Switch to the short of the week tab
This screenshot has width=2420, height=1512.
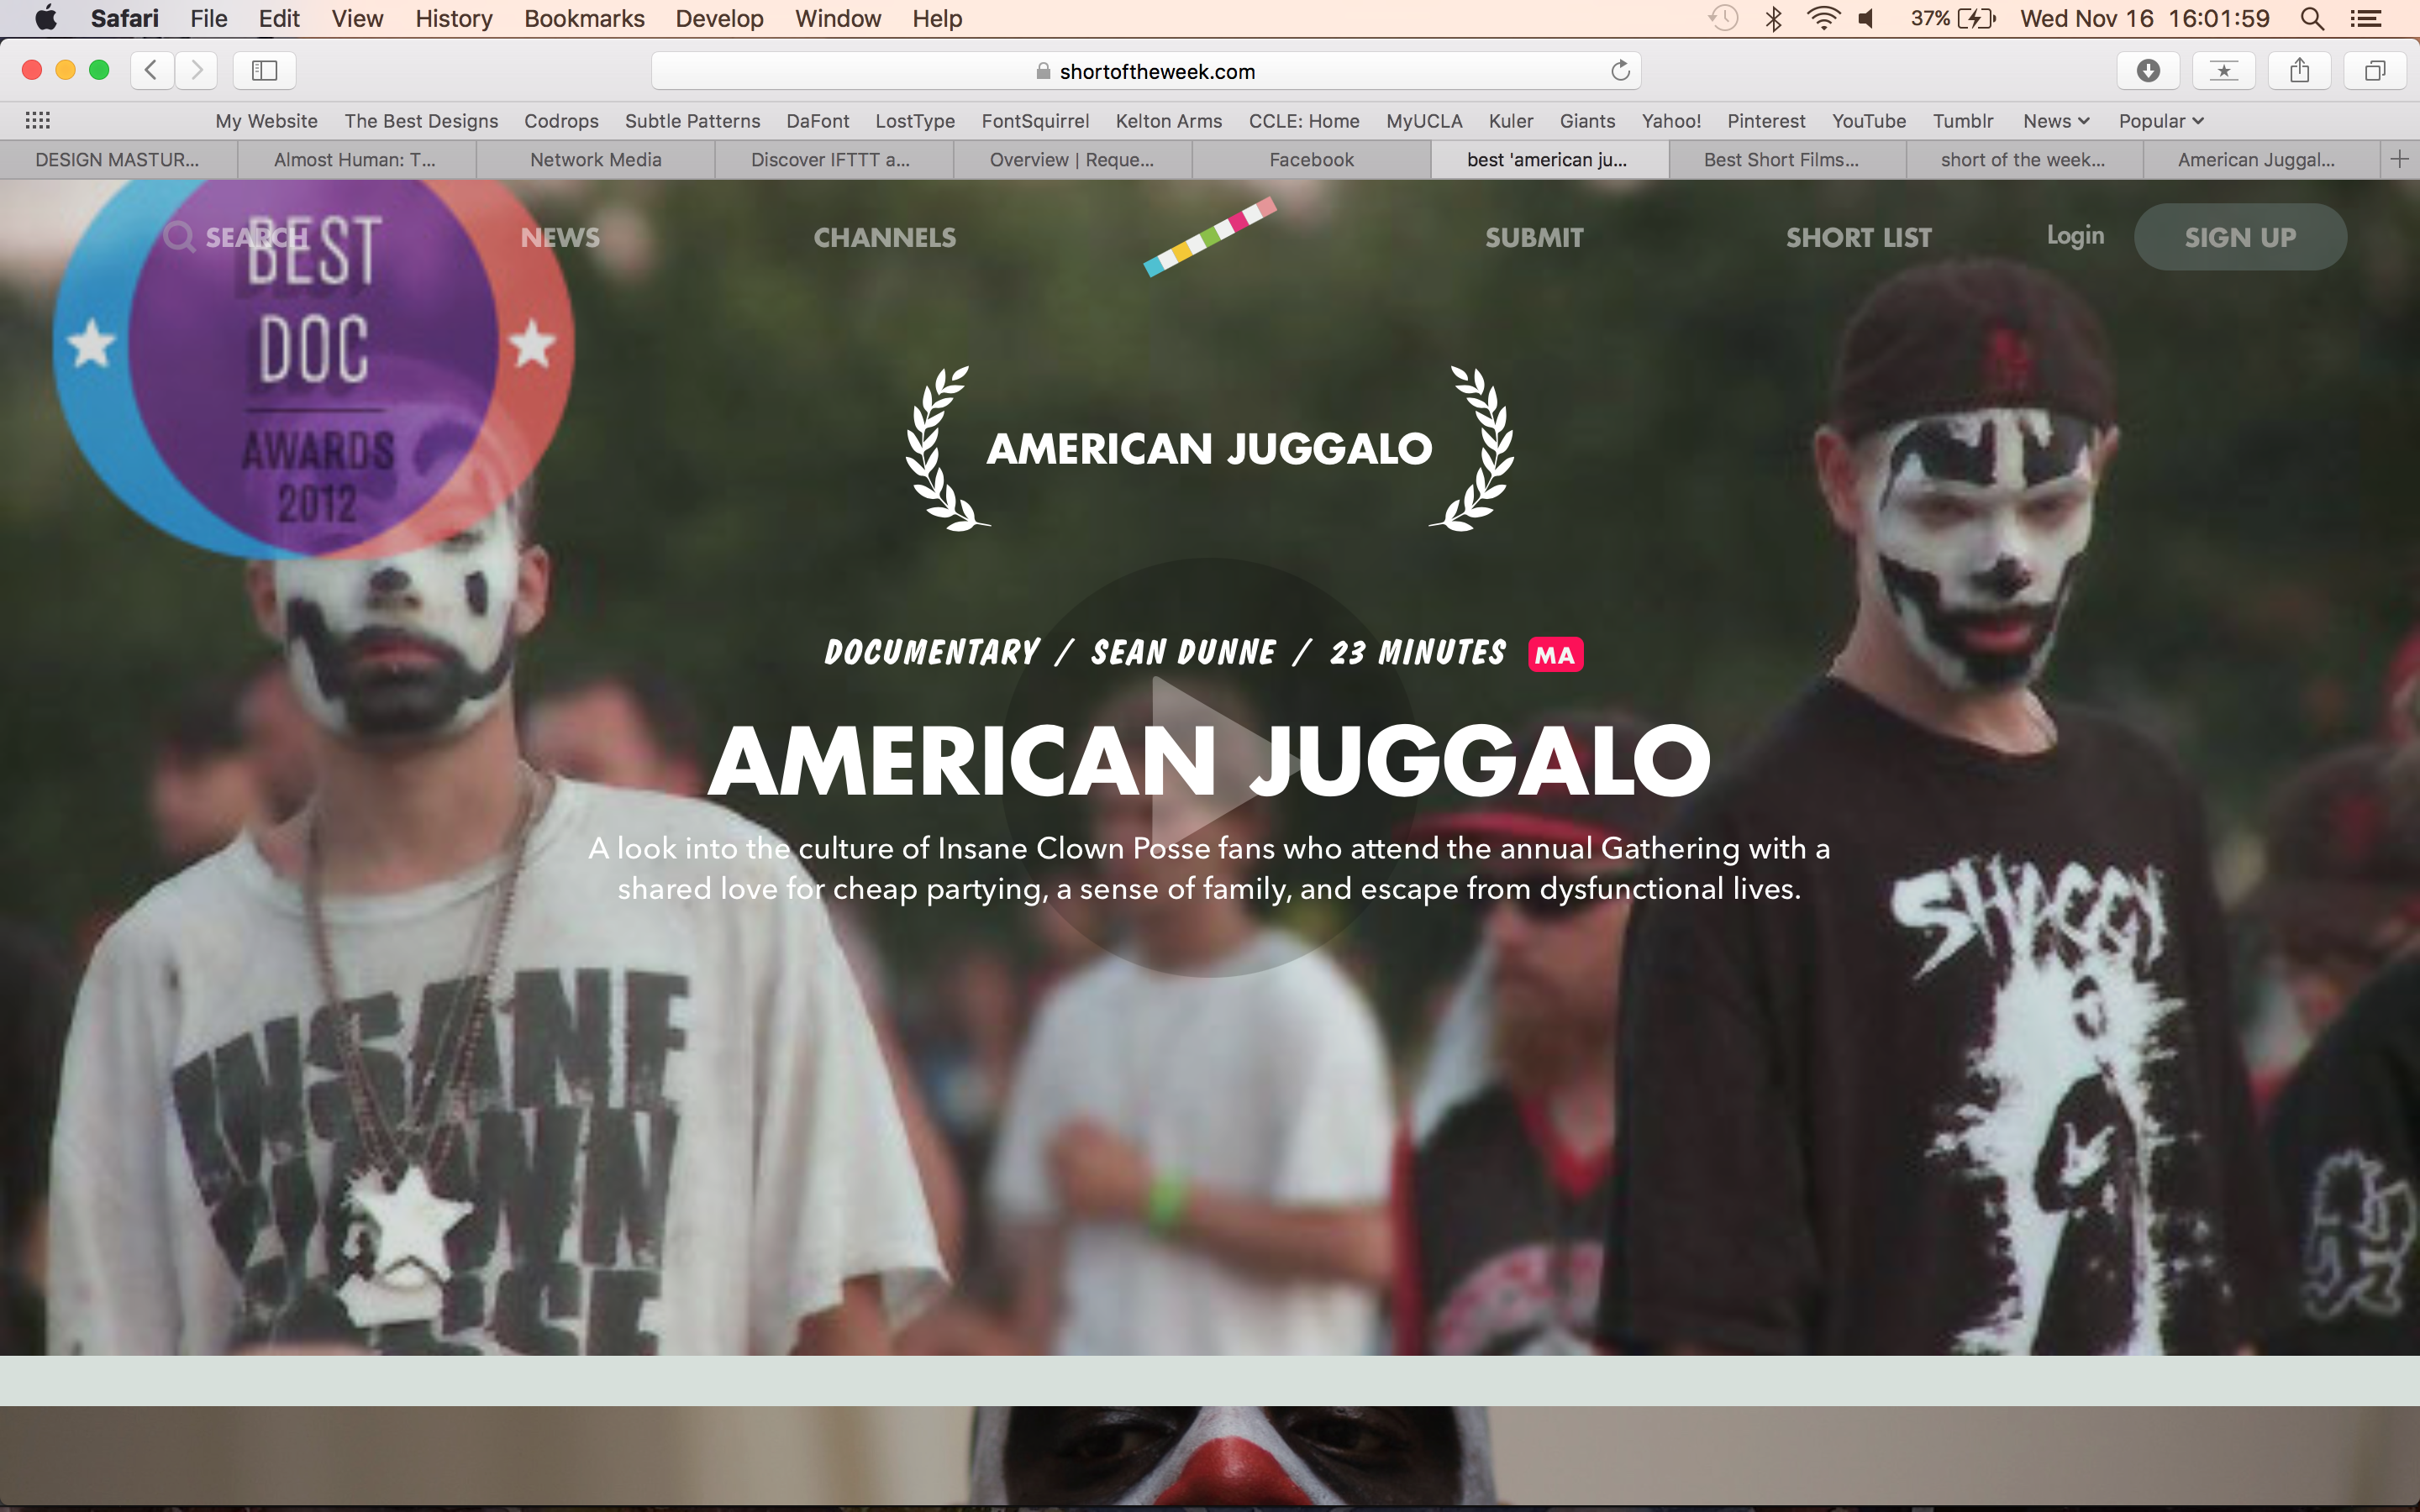pos(2024,159)
